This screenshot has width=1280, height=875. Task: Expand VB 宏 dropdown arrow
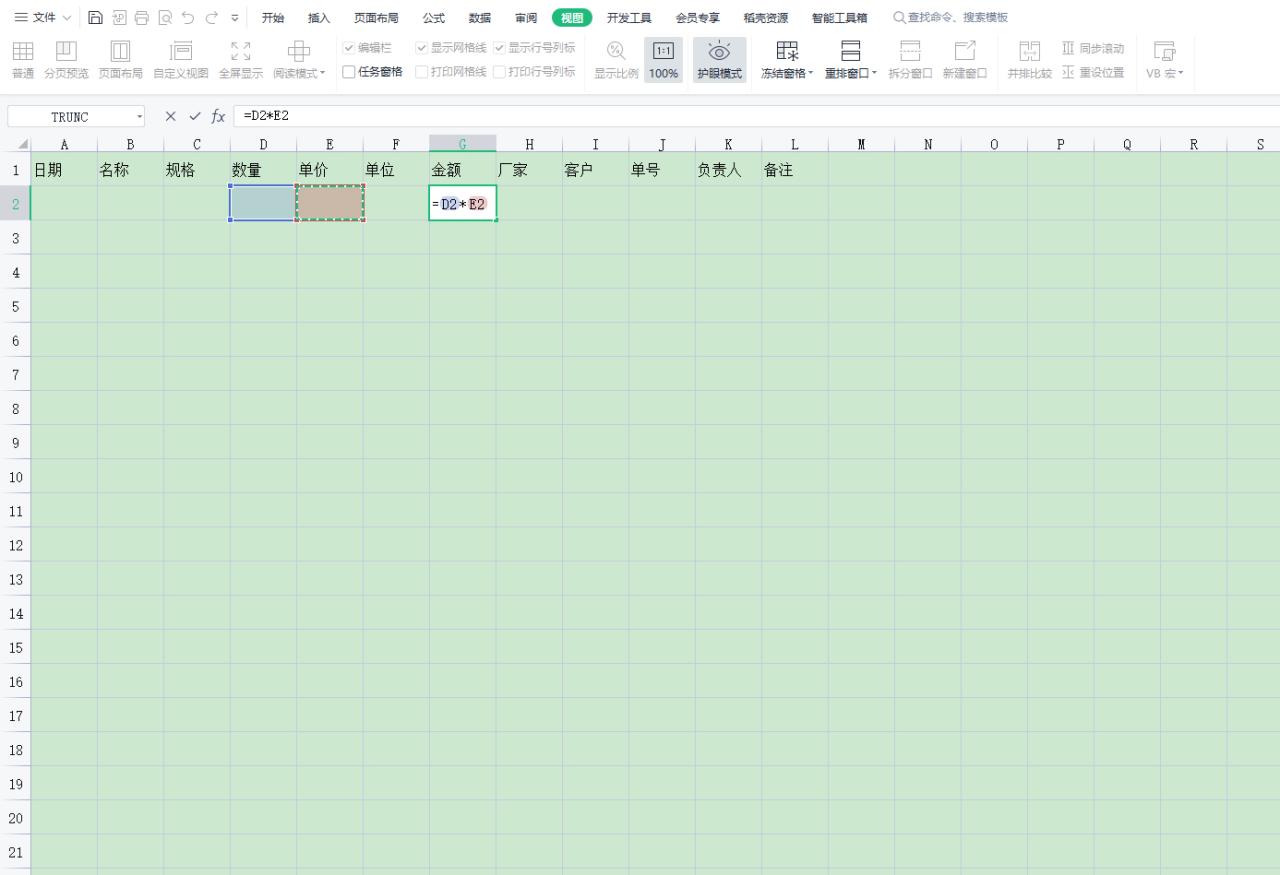coord(1180,74)
